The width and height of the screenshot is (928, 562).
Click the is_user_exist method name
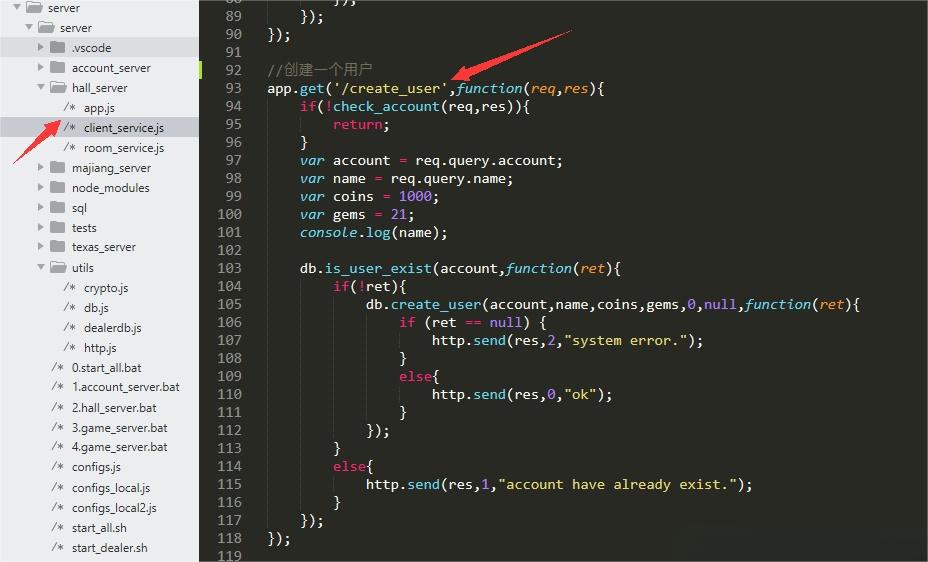(378, 269)
